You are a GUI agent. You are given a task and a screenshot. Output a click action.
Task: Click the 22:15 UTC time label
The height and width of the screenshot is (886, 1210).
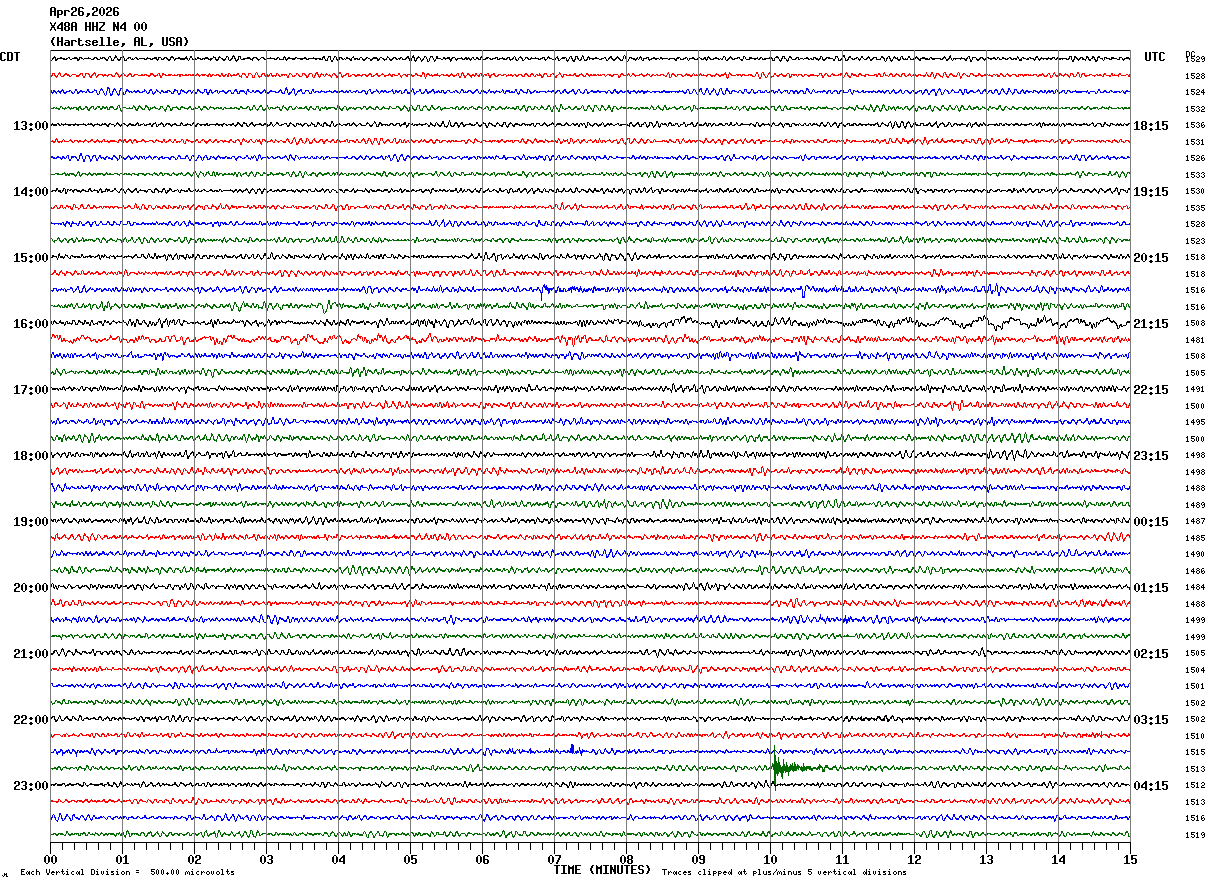[x=1150, y=390]
